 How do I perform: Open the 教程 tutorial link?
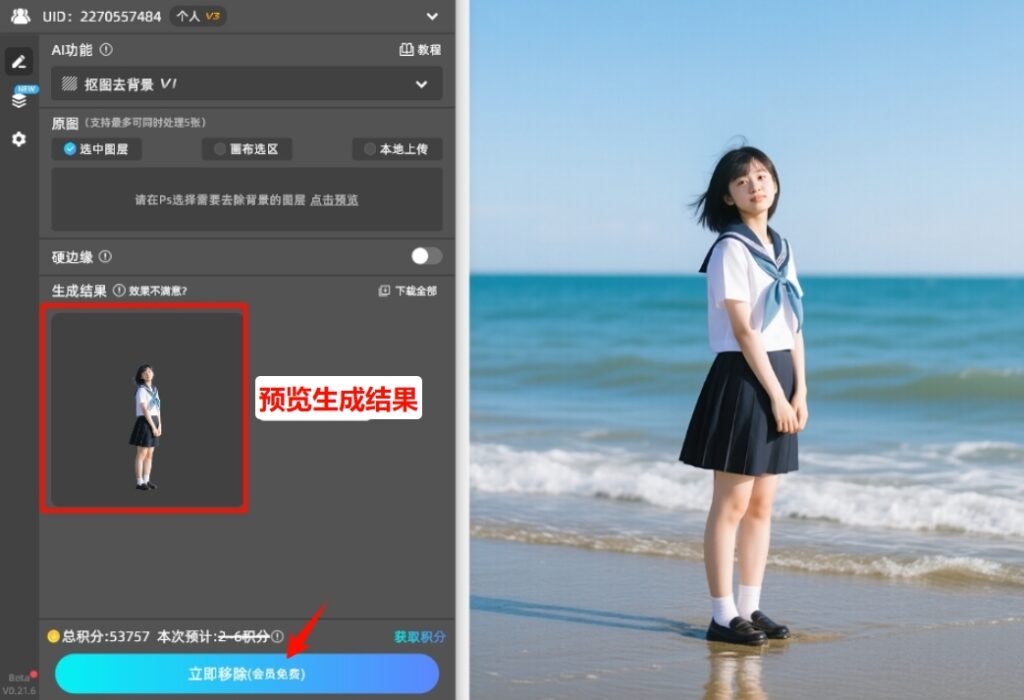(420, 49)
